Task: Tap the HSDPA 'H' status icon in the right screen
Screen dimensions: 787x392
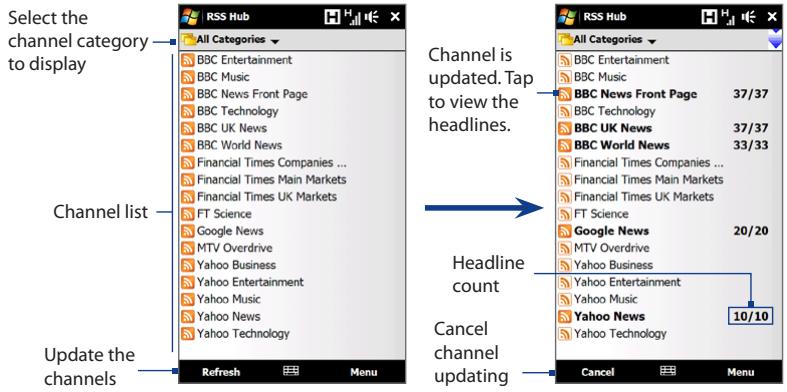Action: pos(709,17)
